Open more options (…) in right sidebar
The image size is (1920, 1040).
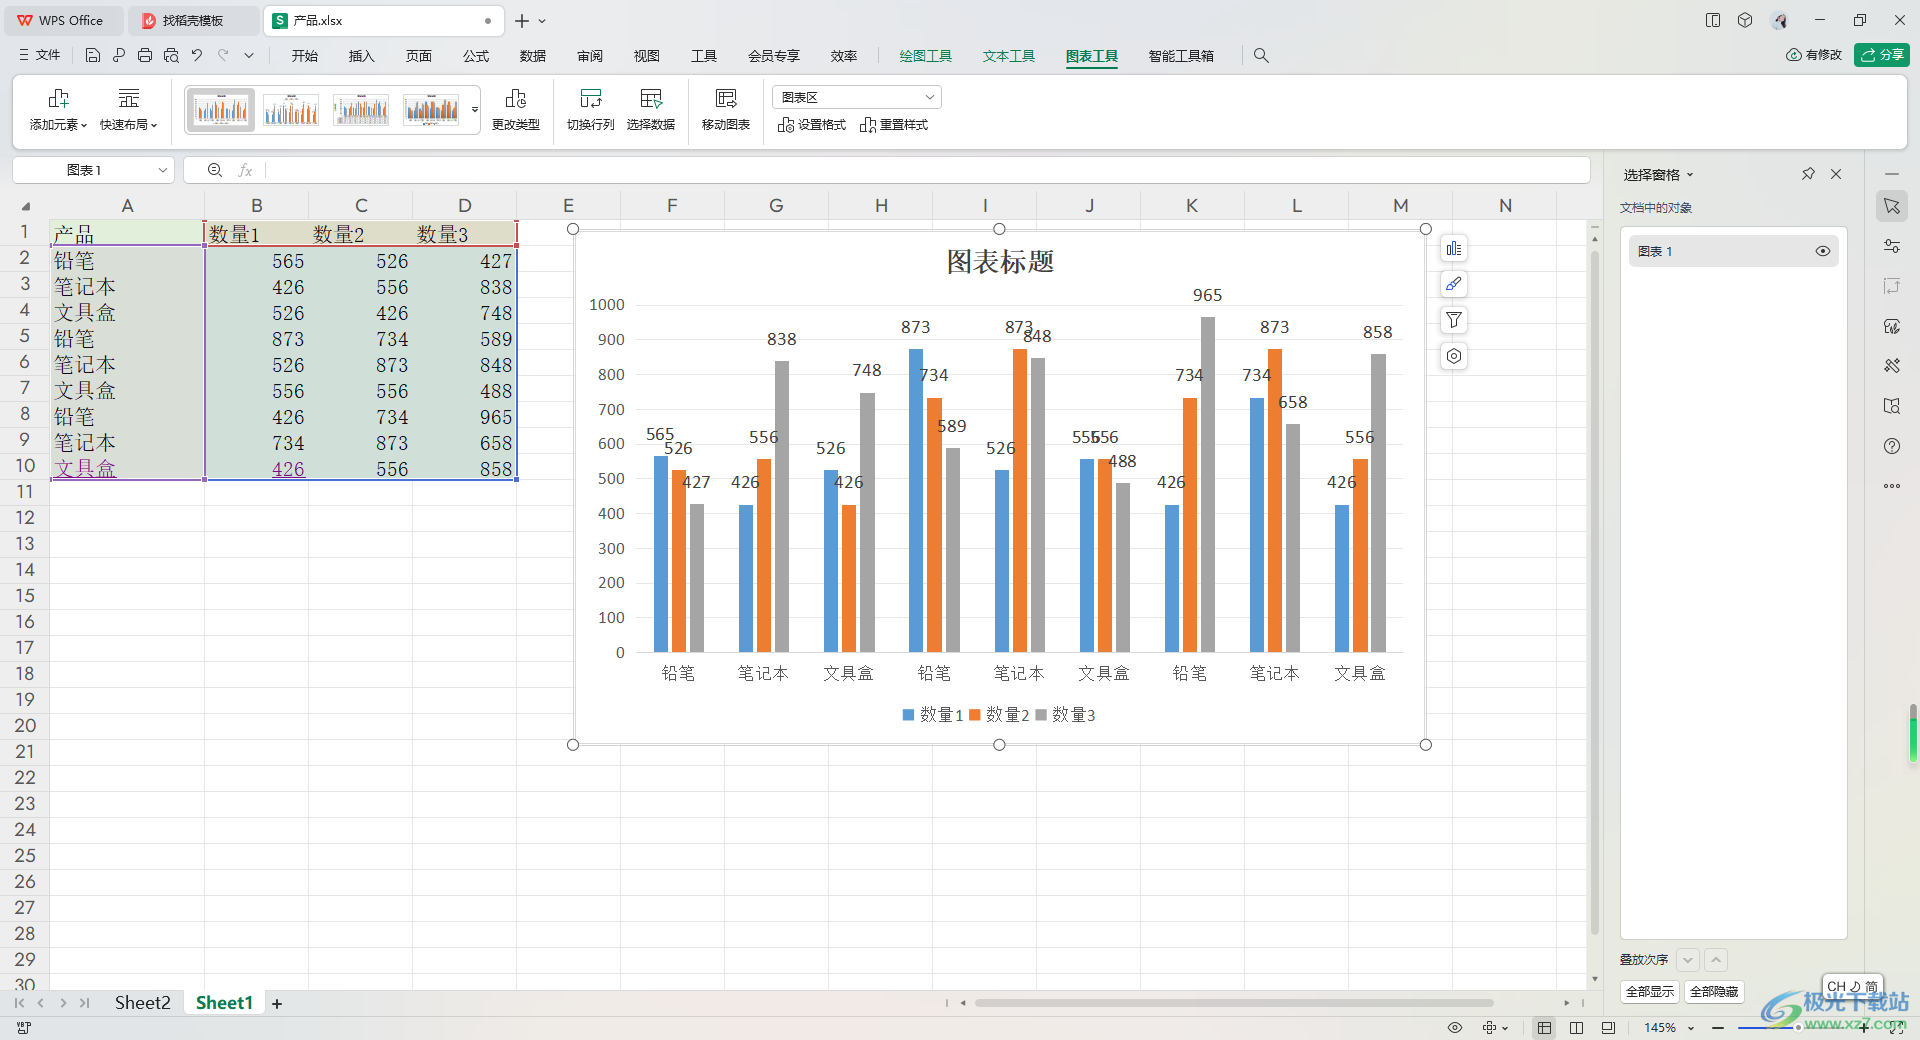[1892, 486]
